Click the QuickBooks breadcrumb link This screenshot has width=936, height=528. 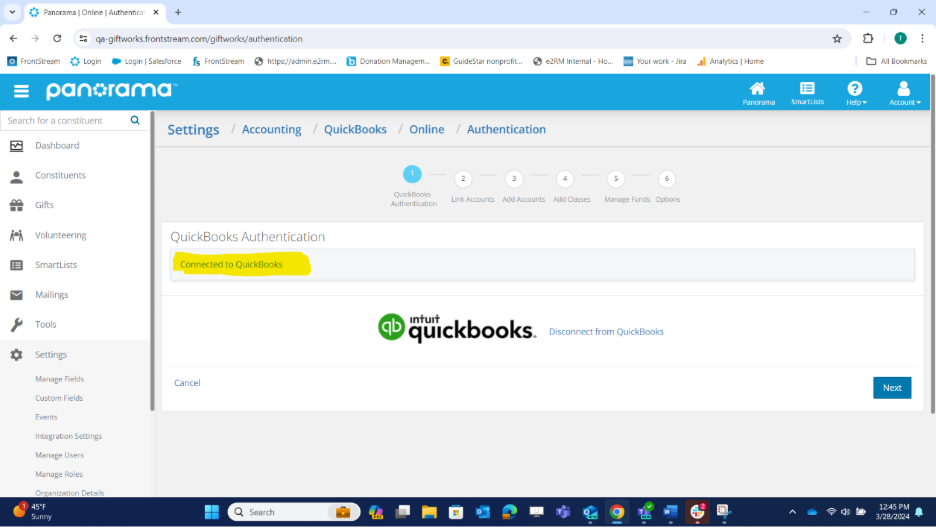(x=355, y=129)
